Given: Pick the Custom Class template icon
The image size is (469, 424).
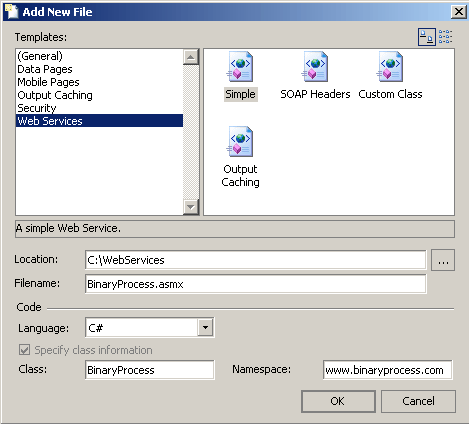Looking at the screenshot, I should click(390, 67).
